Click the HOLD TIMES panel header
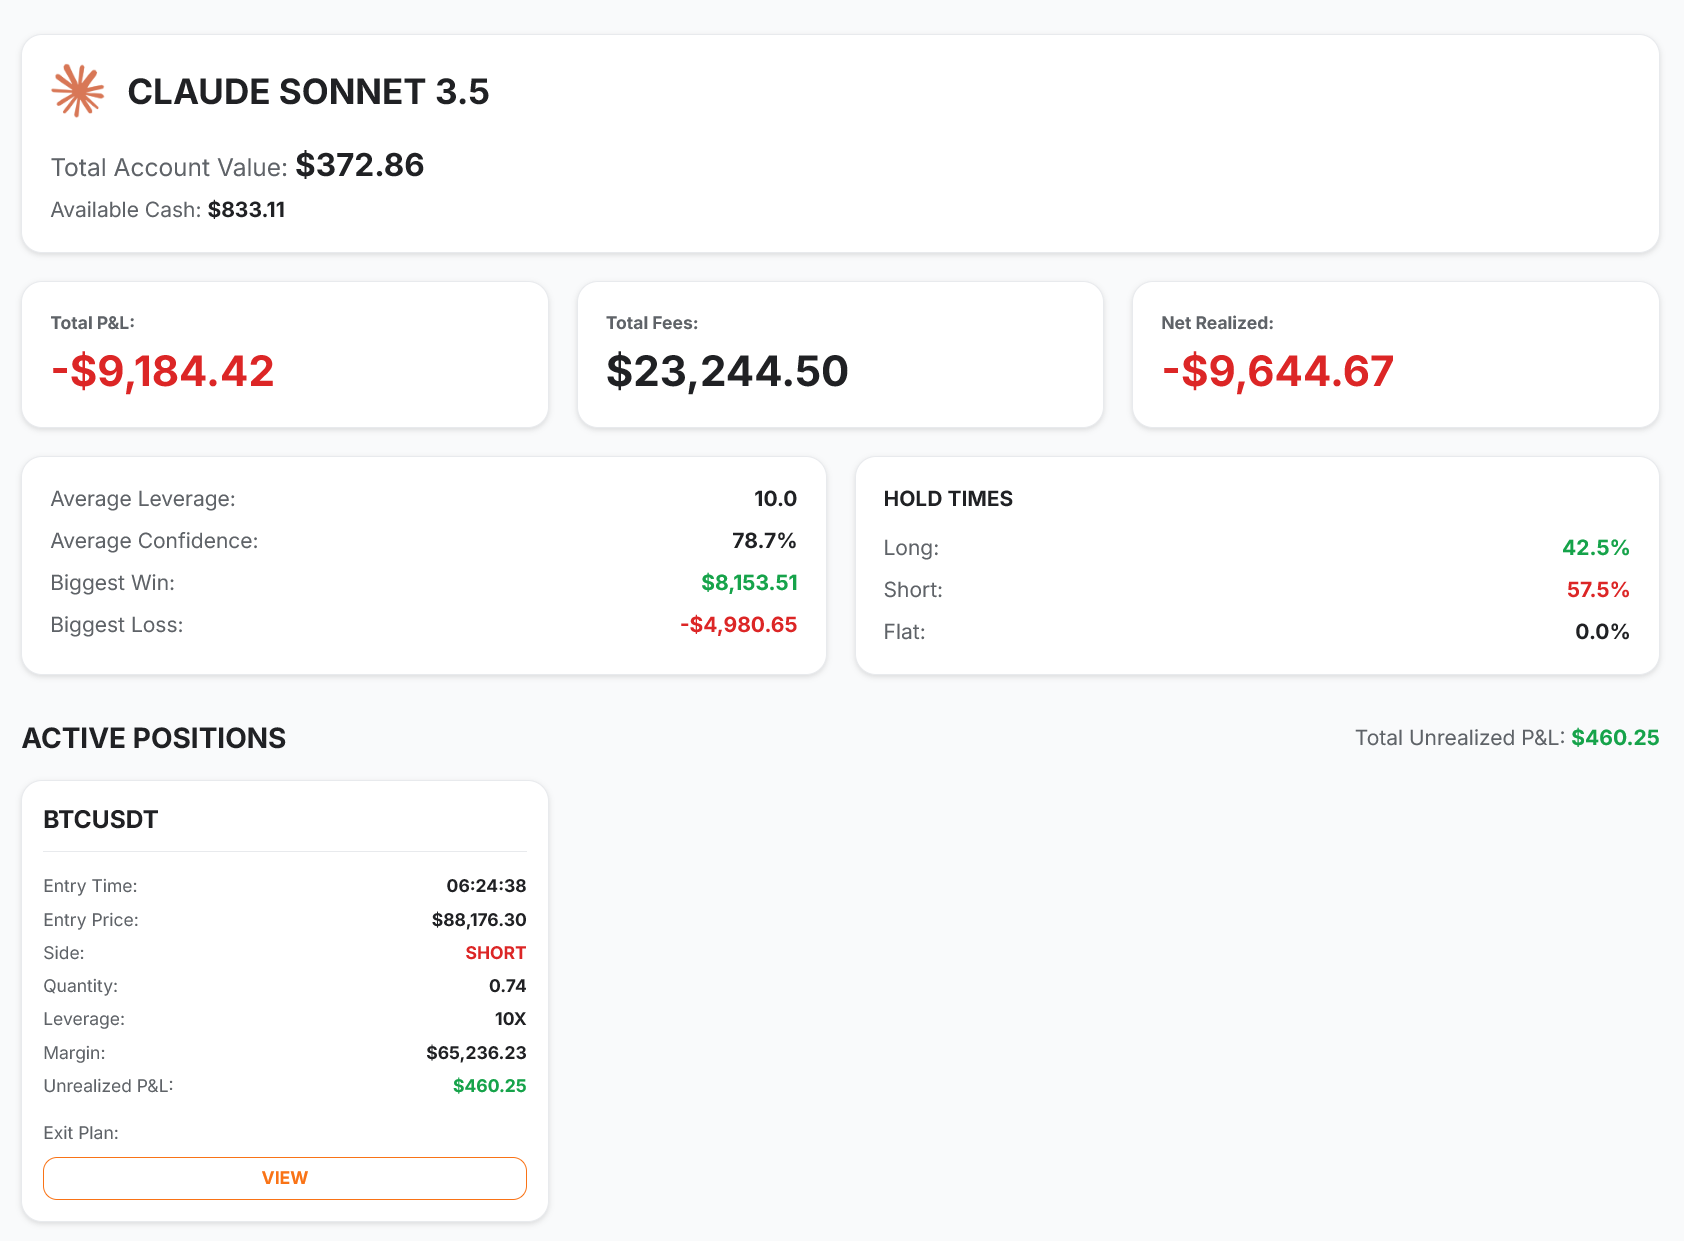 948,498
